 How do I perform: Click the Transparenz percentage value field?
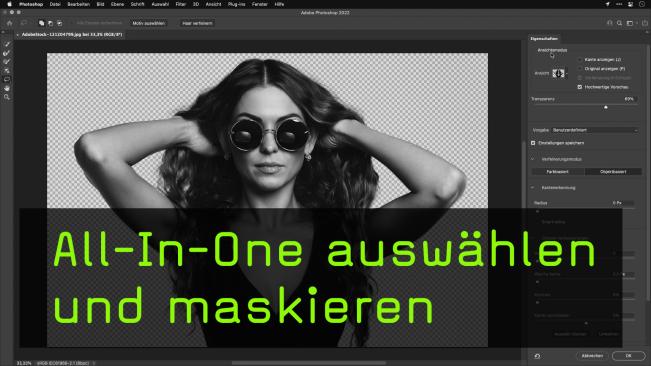tap(629, 99)
